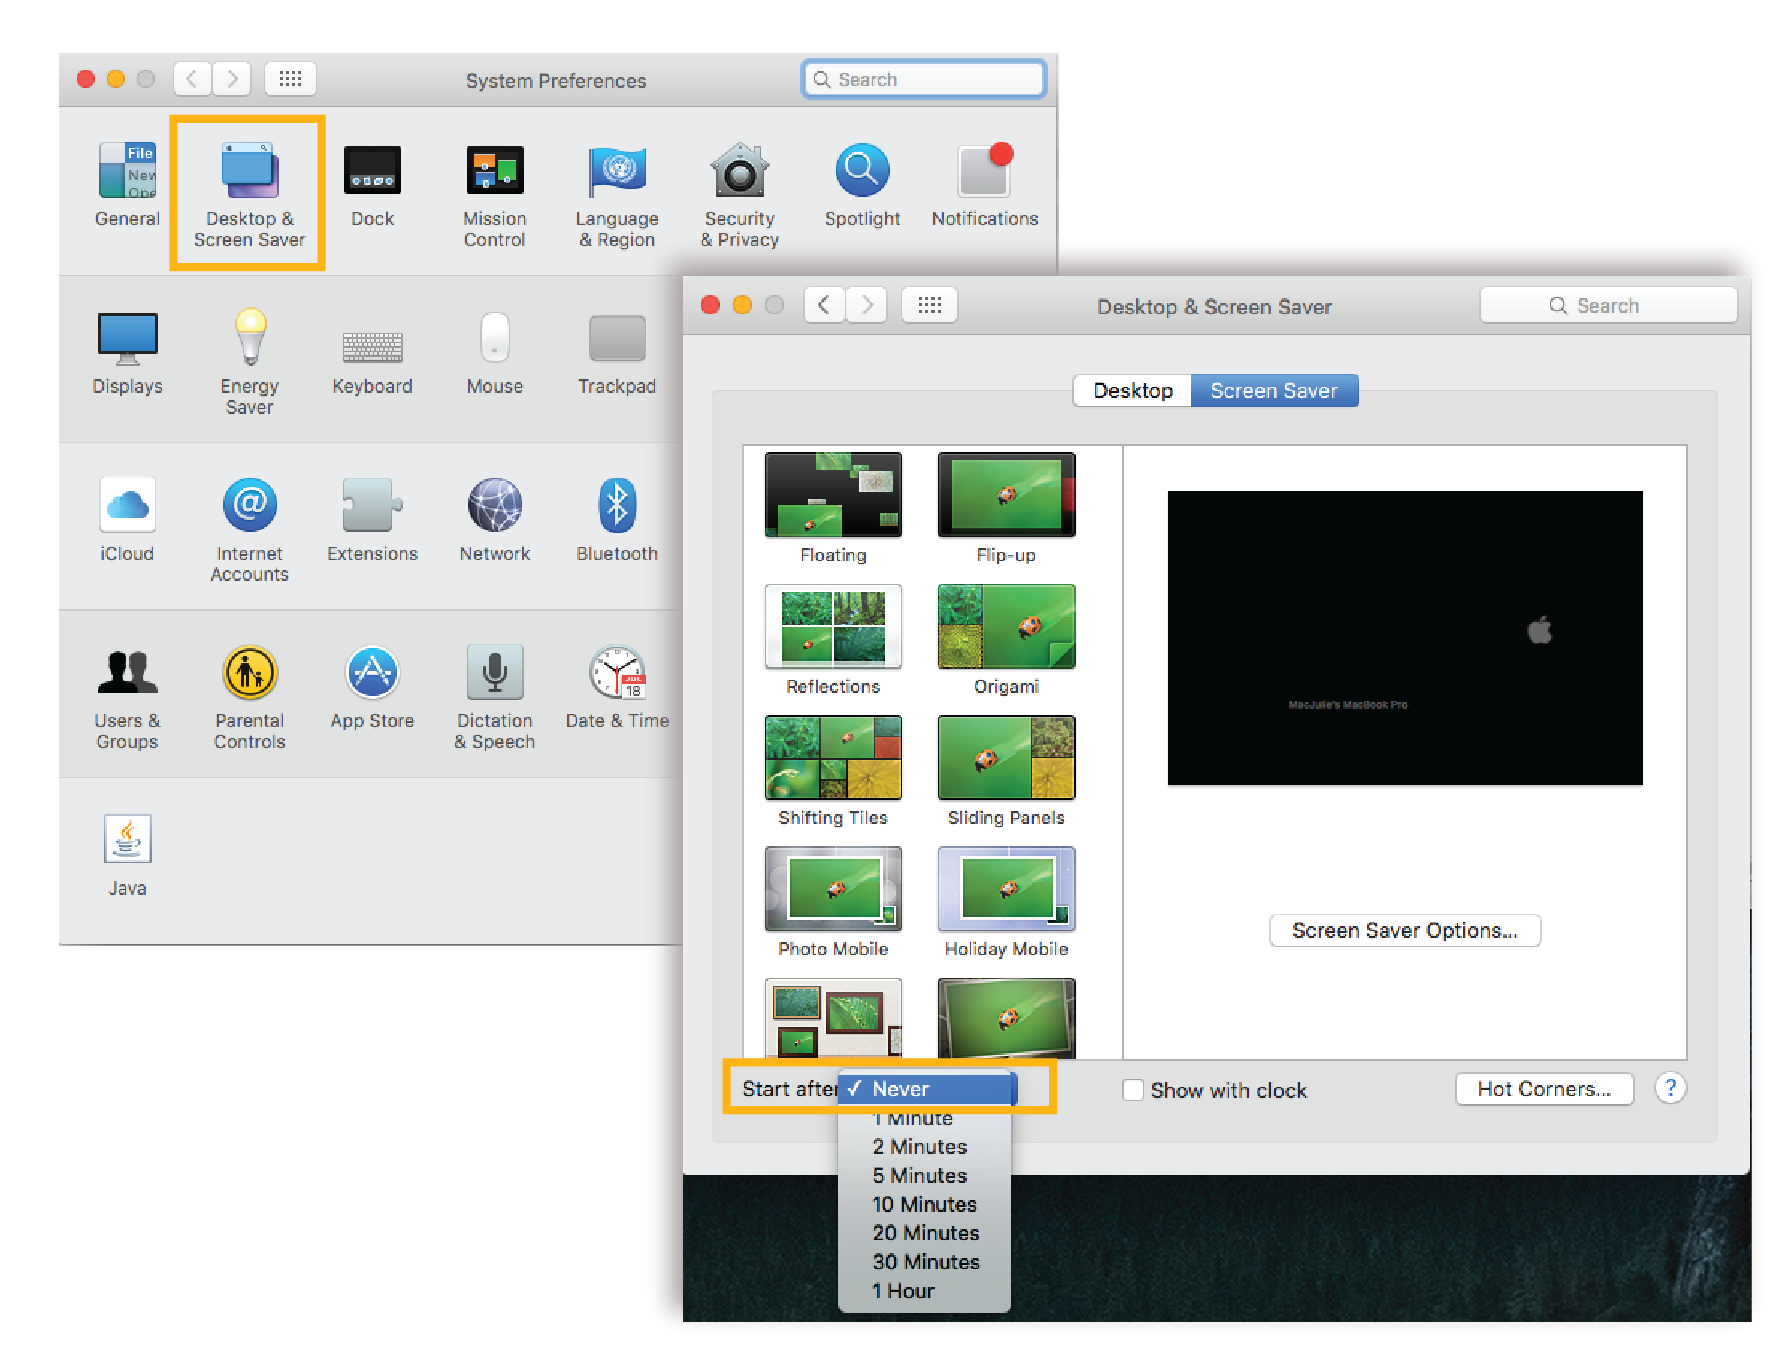This screenshot has height=1347, width=1776.
Task: Click the Hot Corners button
Action: point(1544,1089)
